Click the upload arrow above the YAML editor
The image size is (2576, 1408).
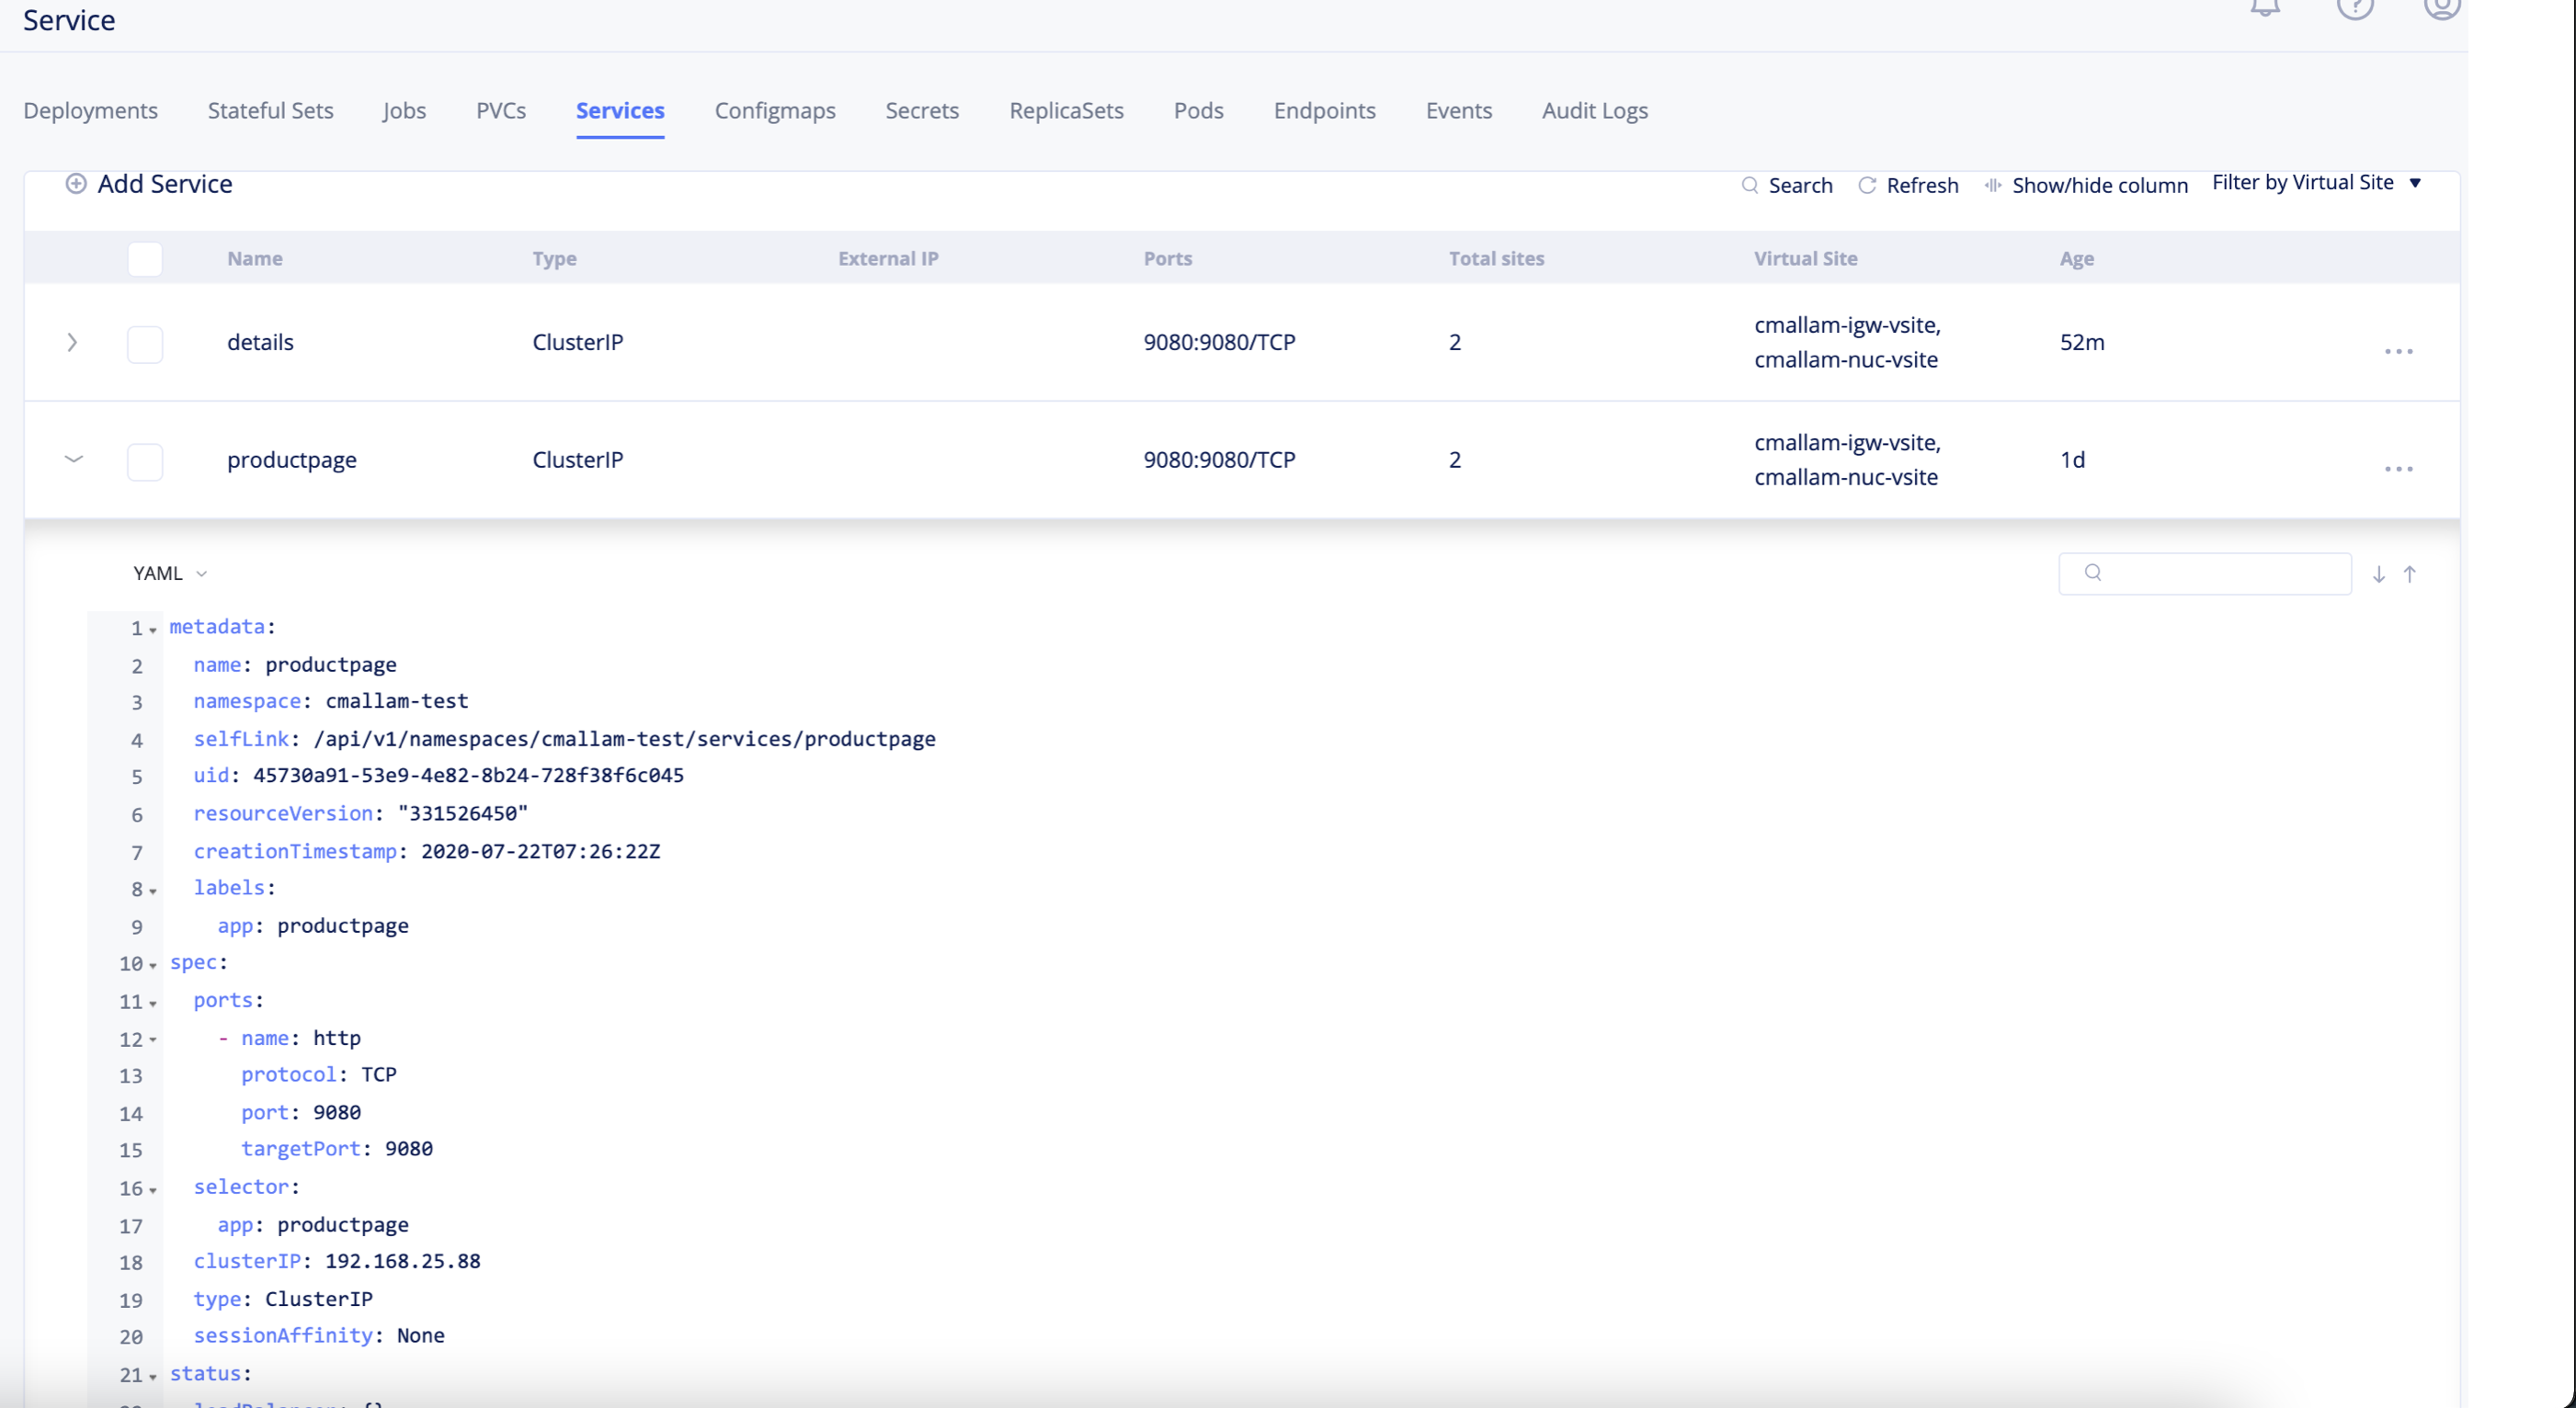click(x=2411, y=573)
